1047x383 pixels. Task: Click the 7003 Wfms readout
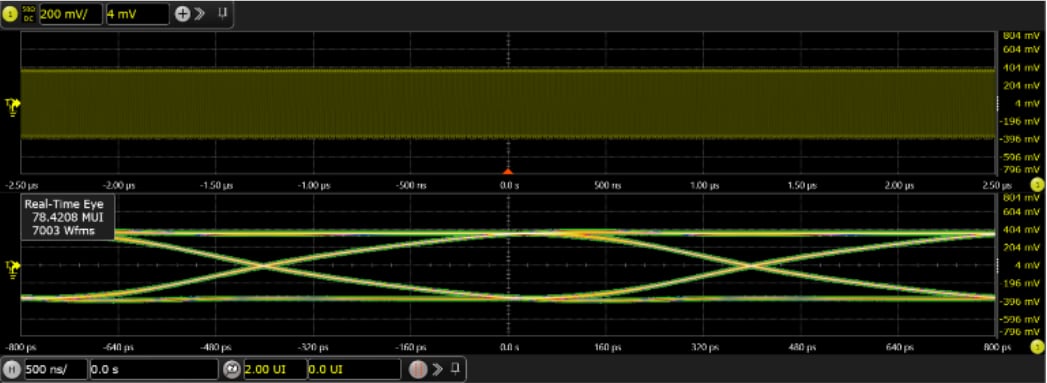[63, 230]
